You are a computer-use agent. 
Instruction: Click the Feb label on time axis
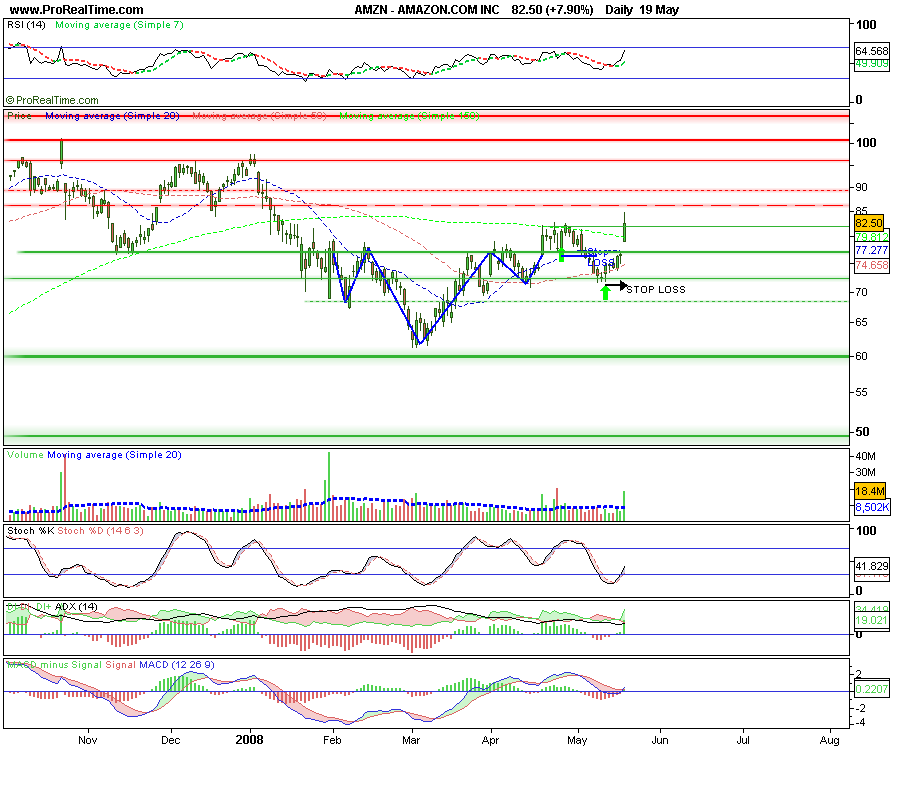coord(332,740)
